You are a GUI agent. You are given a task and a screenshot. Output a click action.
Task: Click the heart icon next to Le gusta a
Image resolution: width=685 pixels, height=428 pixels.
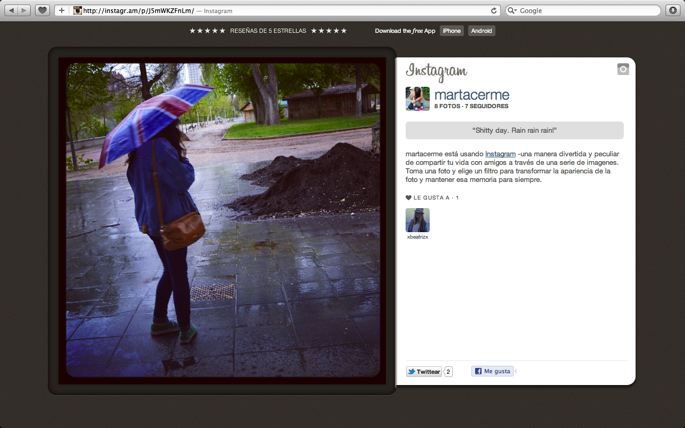(408, 197)
